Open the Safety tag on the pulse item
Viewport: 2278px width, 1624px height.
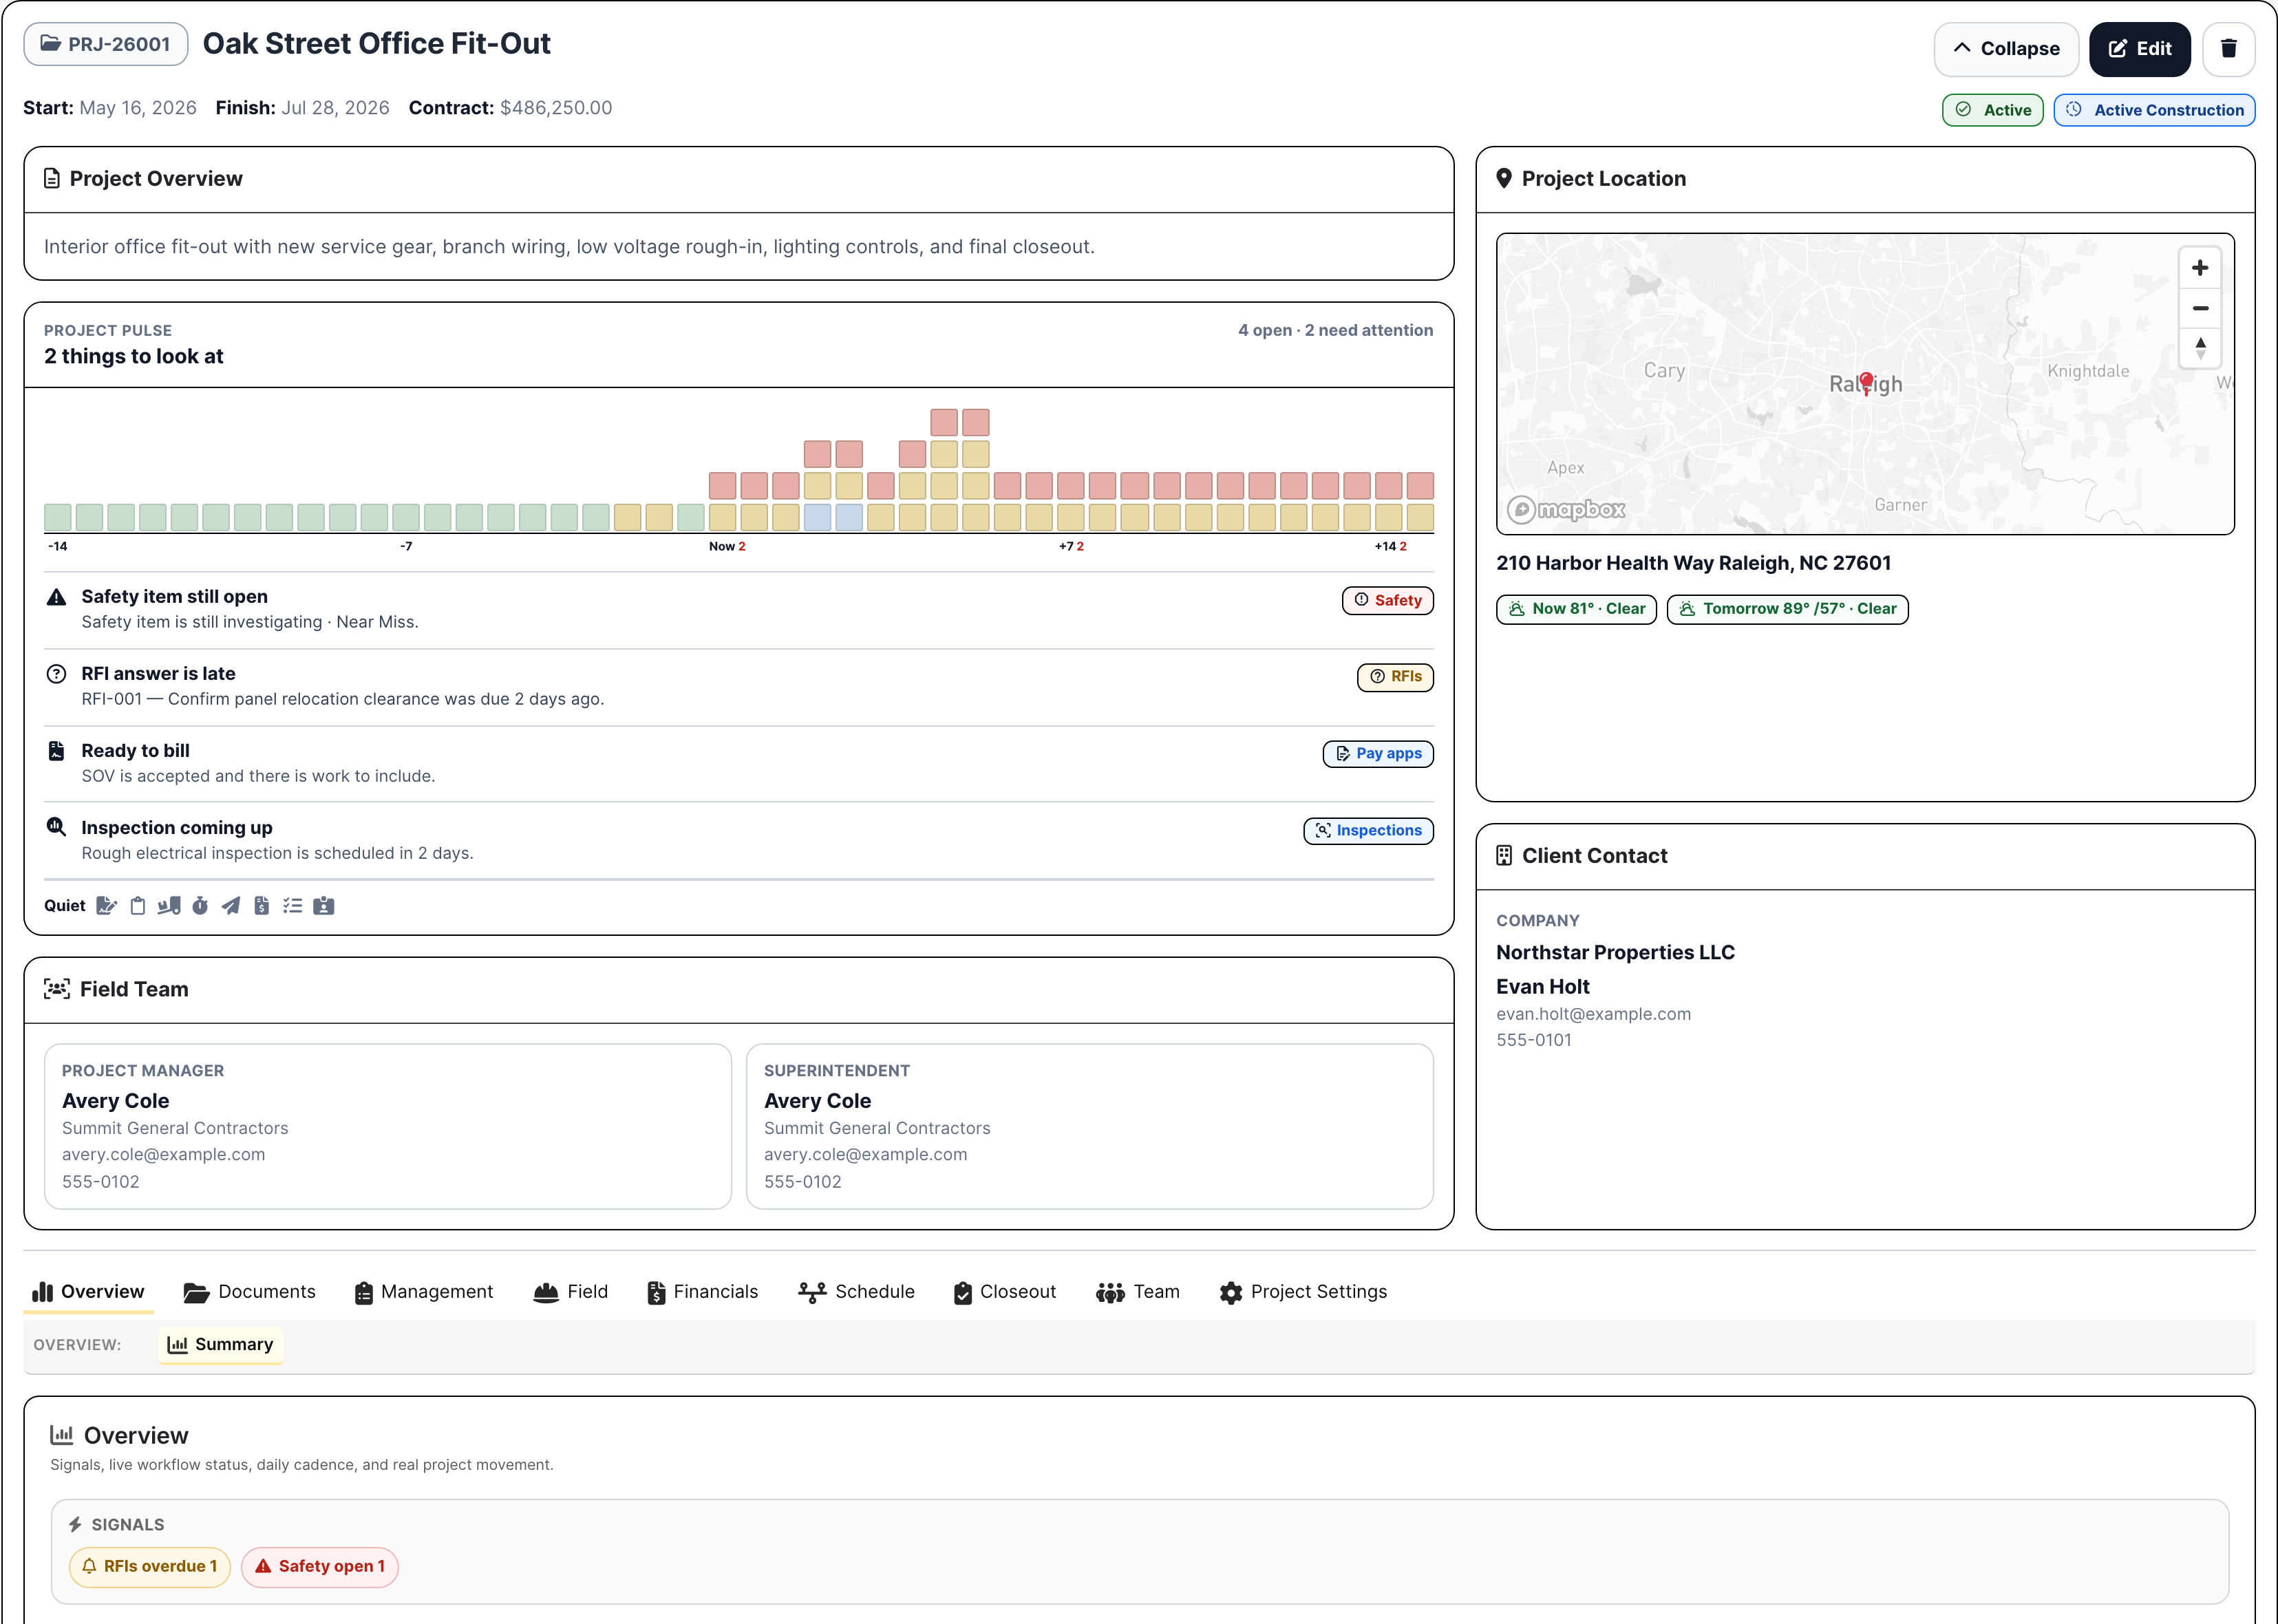[1387, 600]
